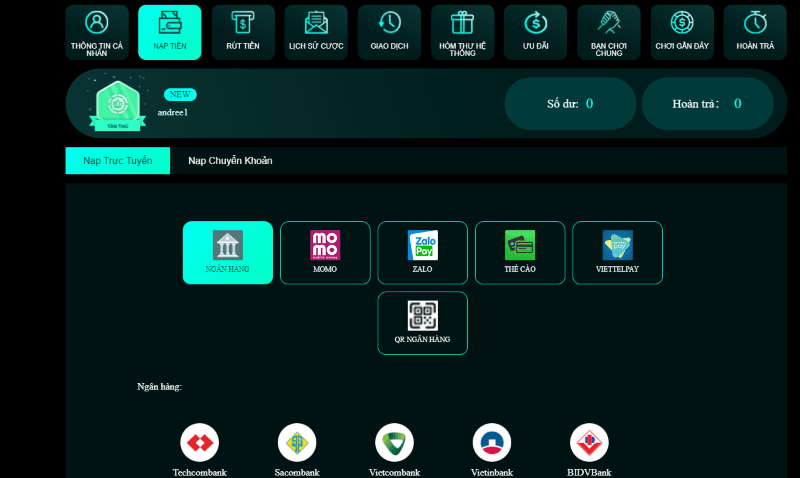
Task: Choose Ngân Hàng payment method
Action: tap(228, 252)
